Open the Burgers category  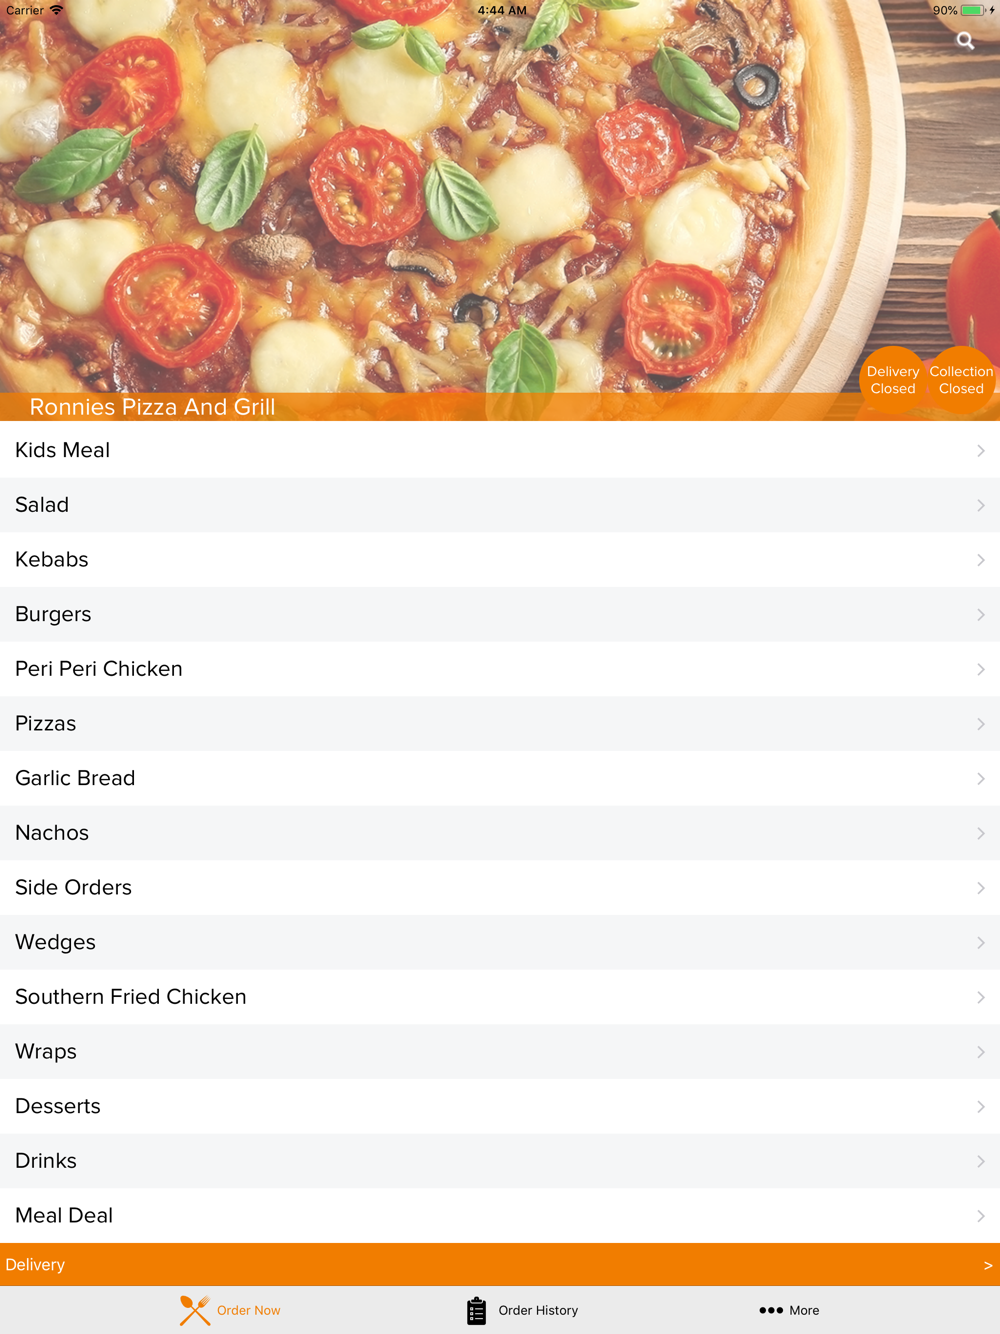pyautogui.click(x=500, y=615)
